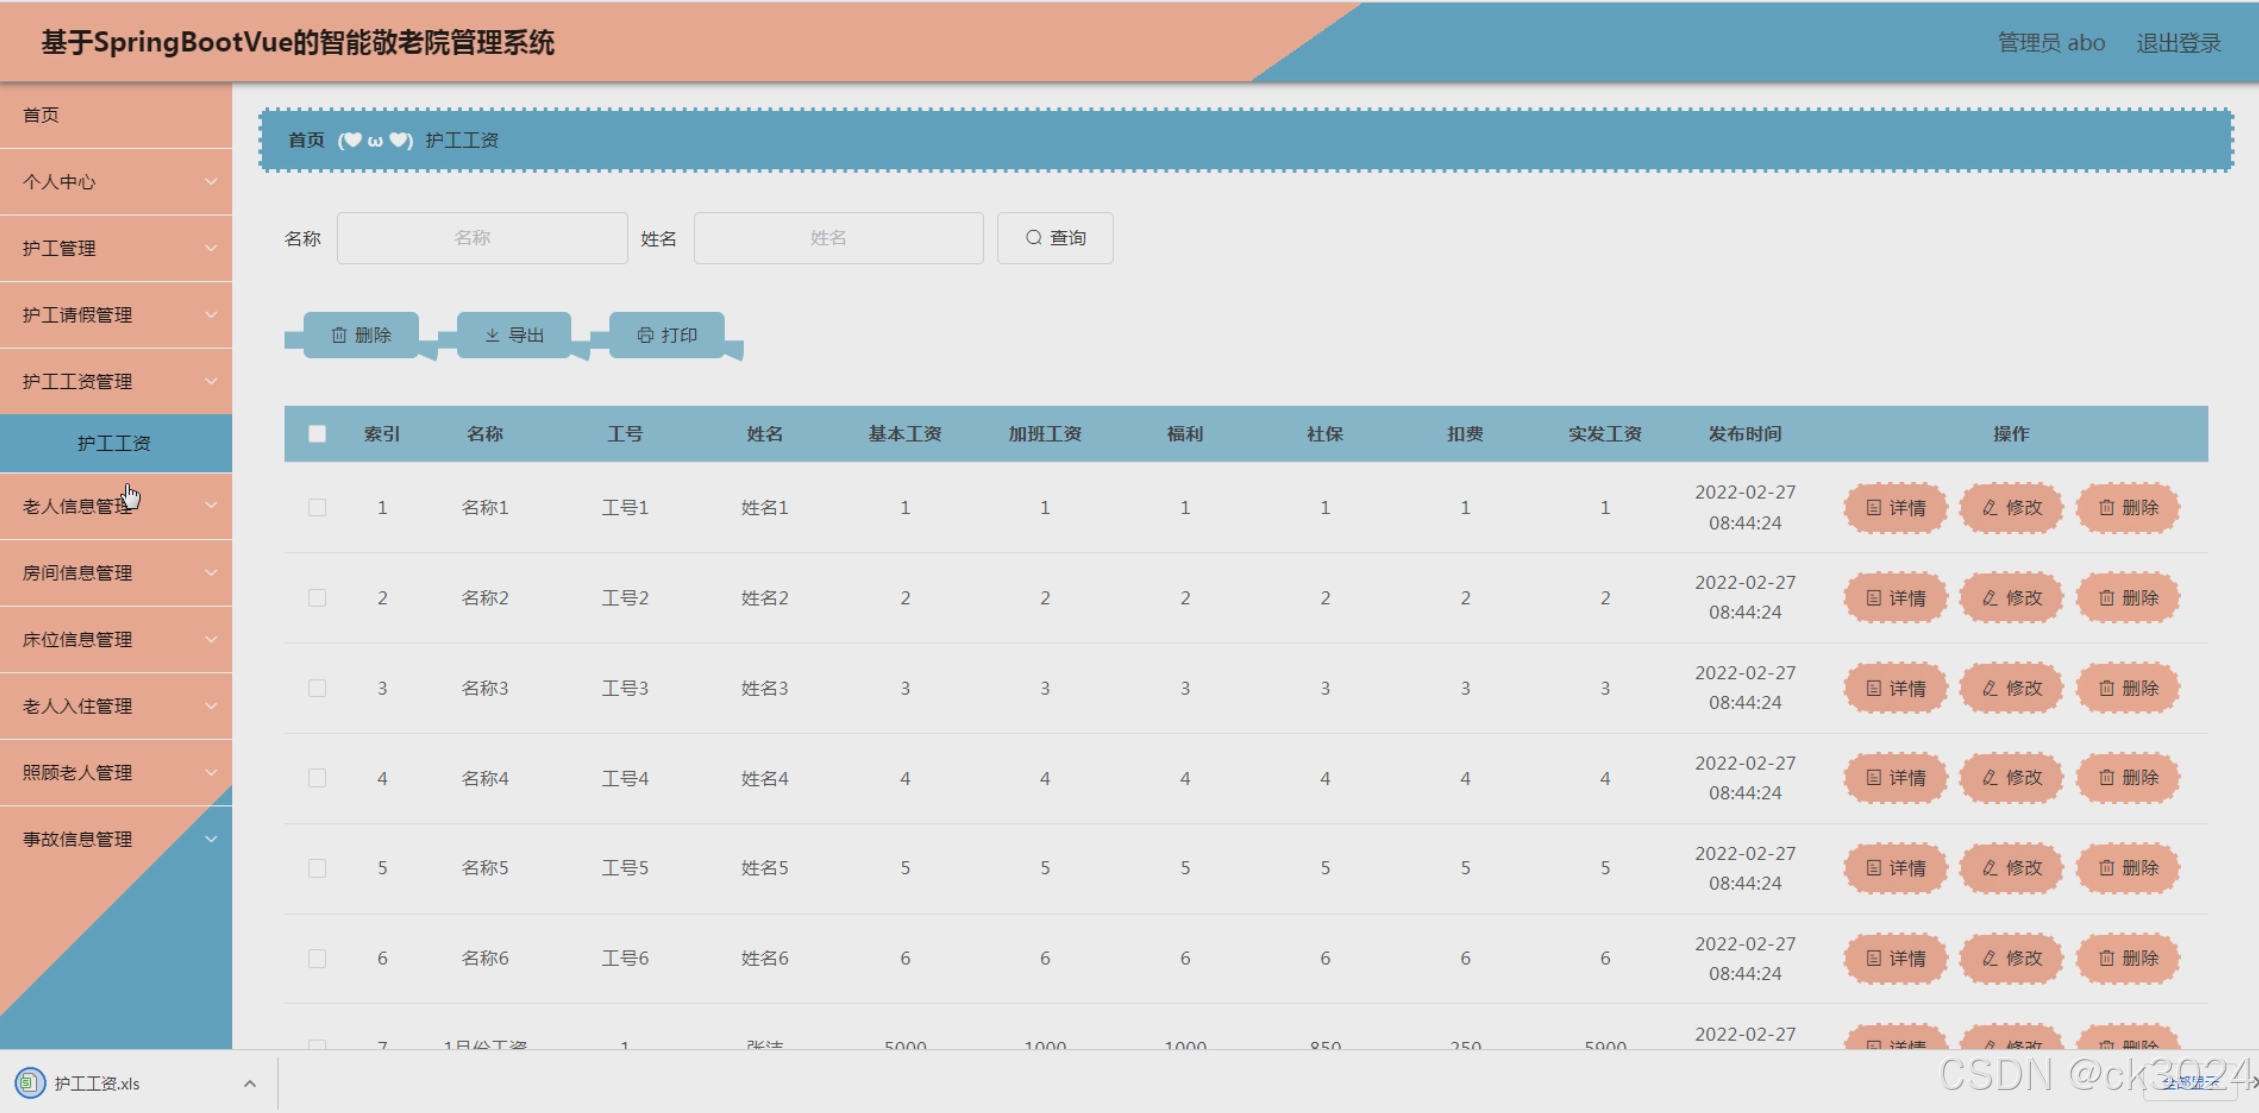Click the download icon on the 导出 button
The width and height of the screenshot is (2259, 1113).
(x=492, y=335)
